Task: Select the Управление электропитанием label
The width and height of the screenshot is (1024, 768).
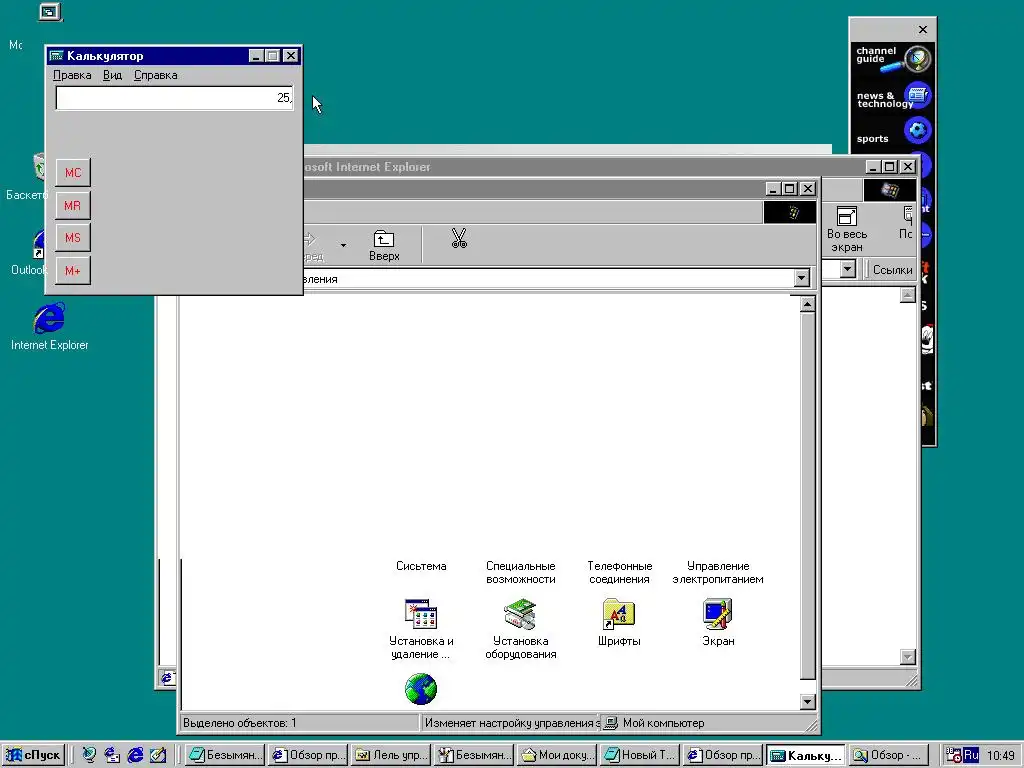Action: pos(718,573)
